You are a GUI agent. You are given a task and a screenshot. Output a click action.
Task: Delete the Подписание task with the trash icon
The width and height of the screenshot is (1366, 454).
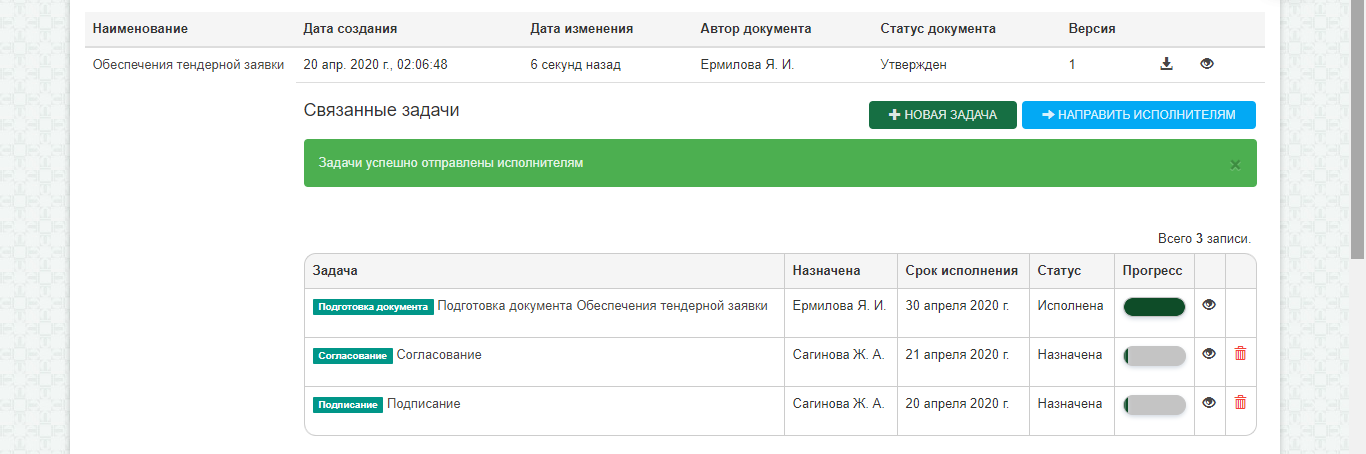pos(1240,402)
